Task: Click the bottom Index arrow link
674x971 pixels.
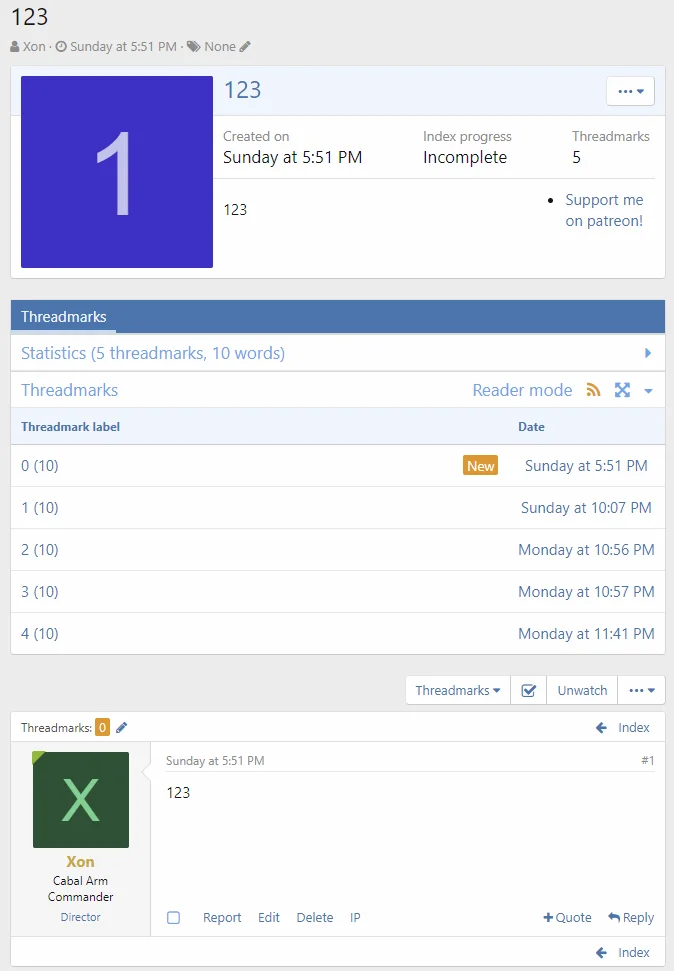Action: click(623, 952)
